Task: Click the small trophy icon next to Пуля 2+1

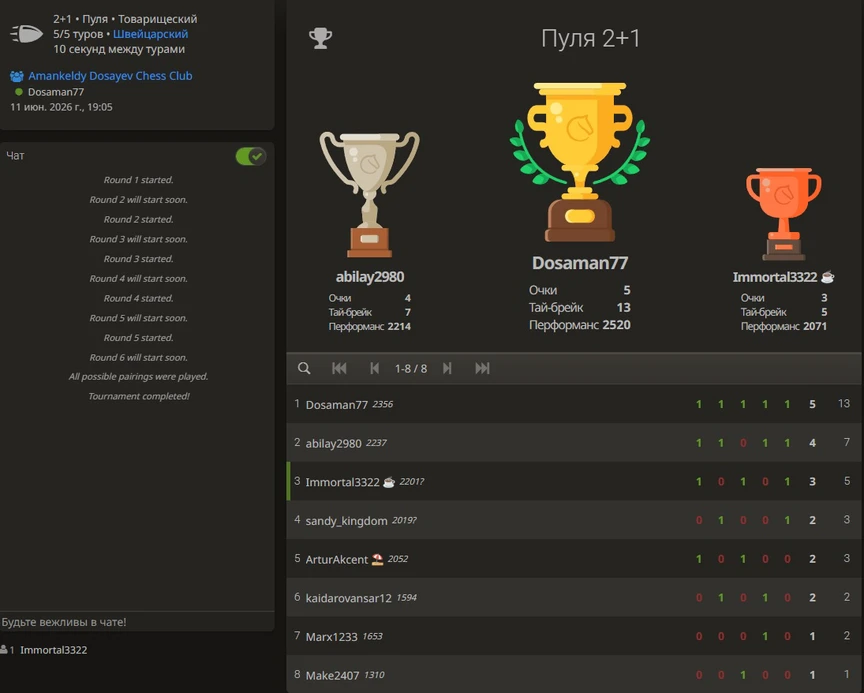Action: (320, 38)
